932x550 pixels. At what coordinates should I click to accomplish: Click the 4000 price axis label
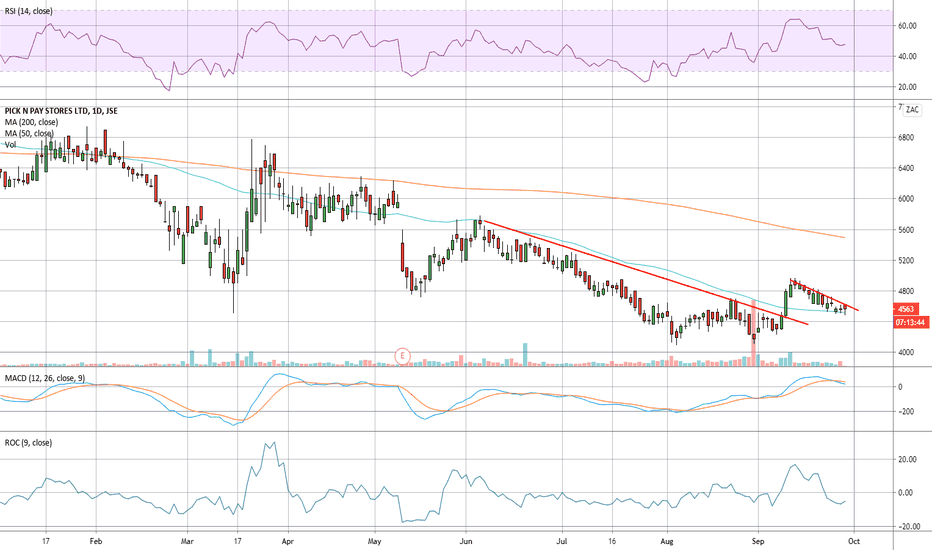click(906, 353)
